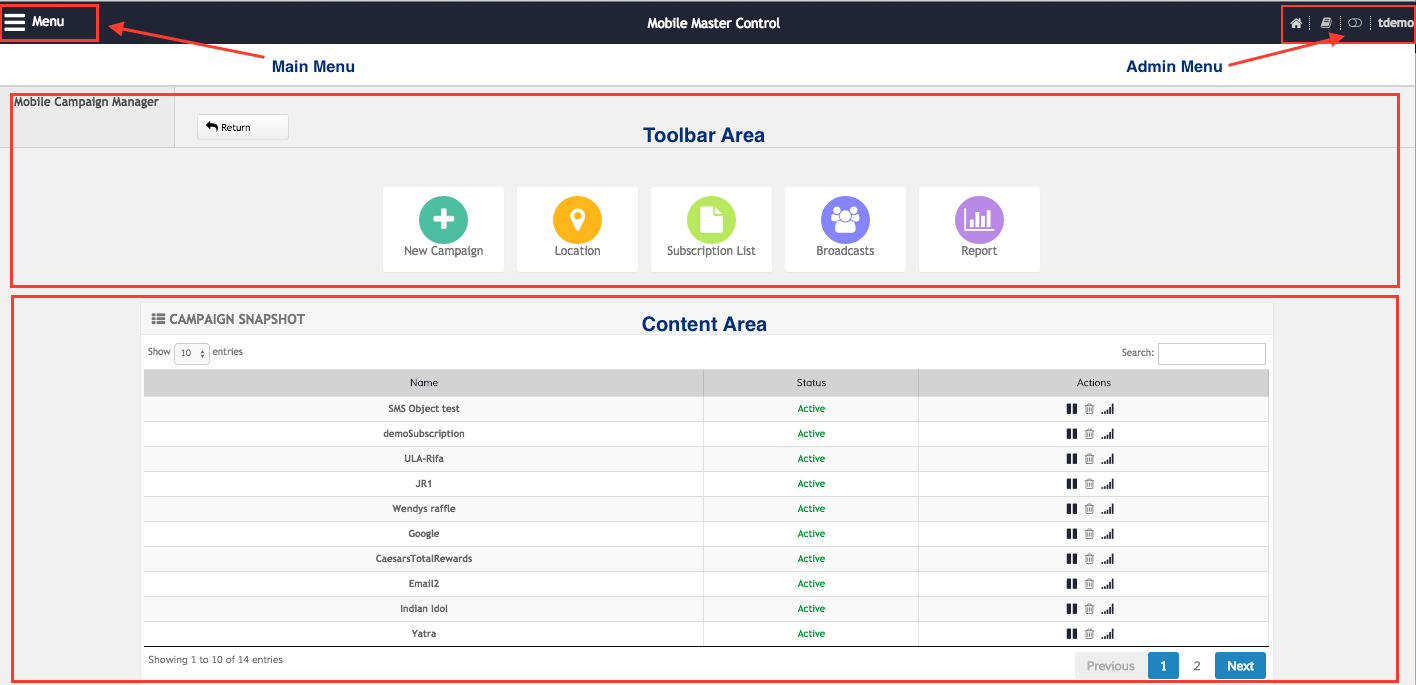Screen dimensions: 1416x685
Task: Click the home icon in admin menu
Action: 1296,23
